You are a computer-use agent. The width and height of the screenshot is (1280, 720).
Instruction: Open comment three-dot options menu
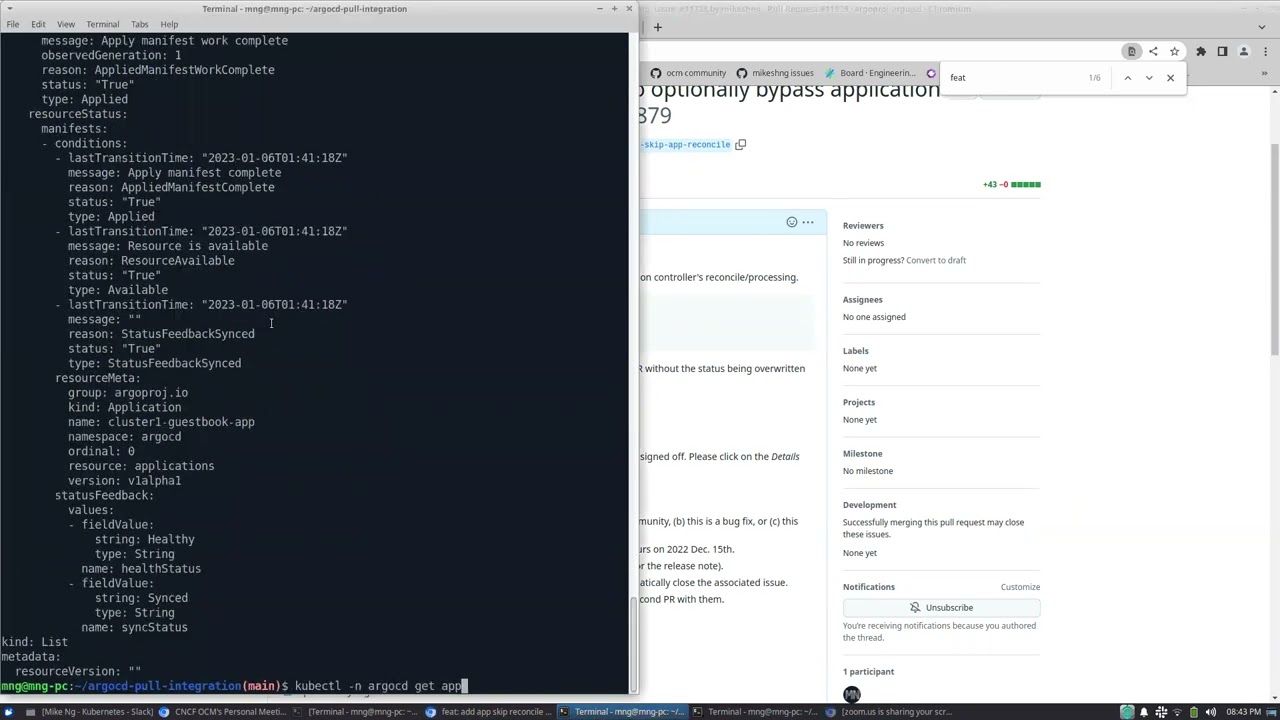(x=808, y=222)
